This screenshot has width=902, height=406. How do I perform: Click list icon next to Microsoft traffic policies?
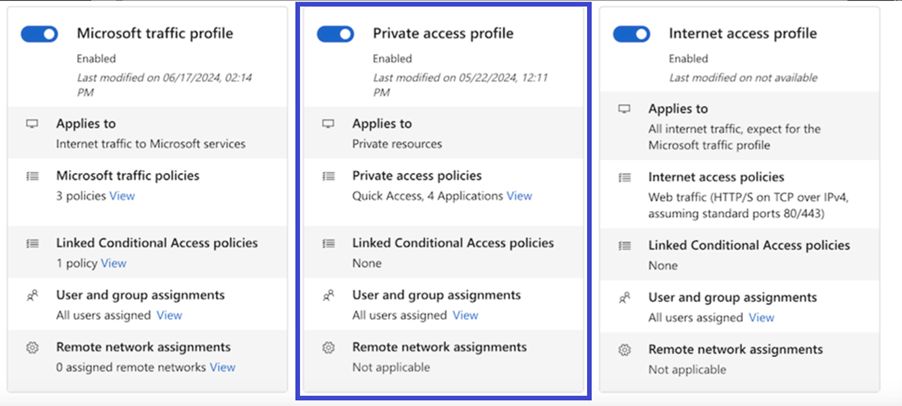[32, 176]
